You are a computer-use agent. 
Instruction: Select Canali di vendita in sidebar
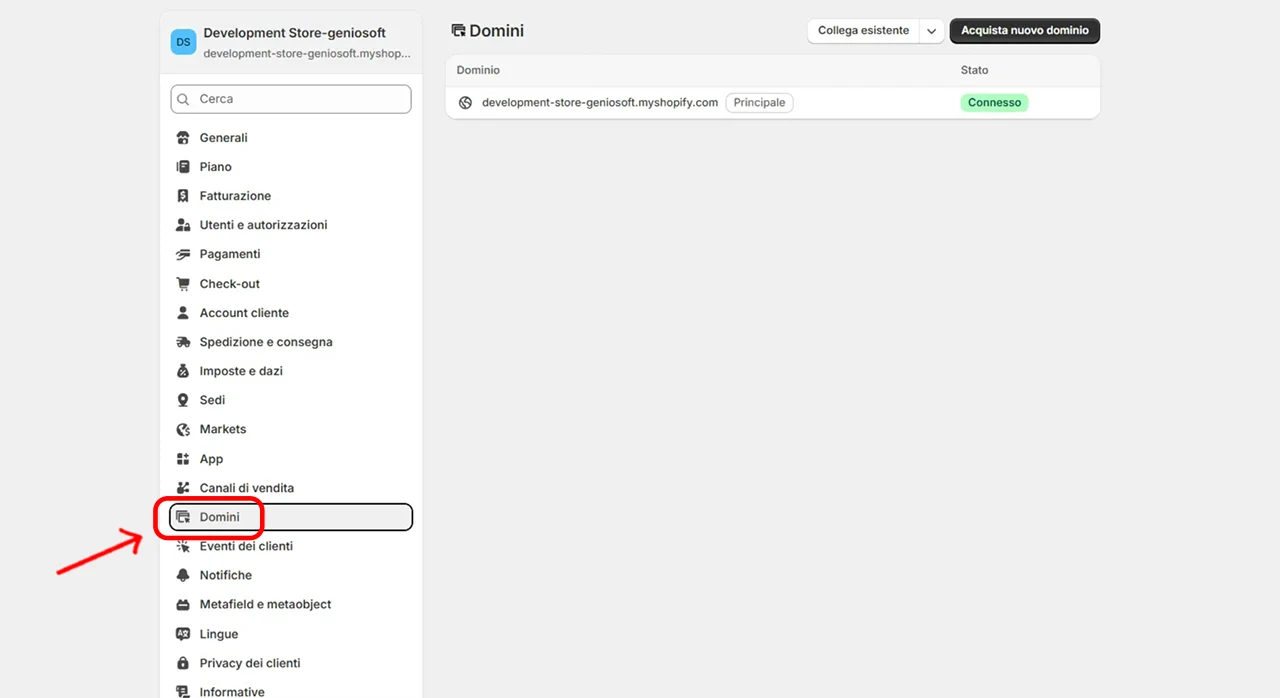[x=246, y=488]
